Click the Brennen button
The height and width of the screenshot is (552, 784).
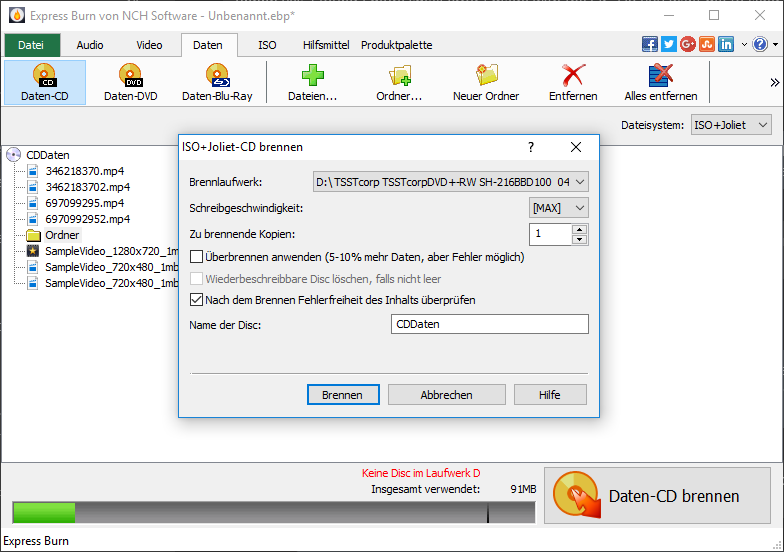pos(343,395)
